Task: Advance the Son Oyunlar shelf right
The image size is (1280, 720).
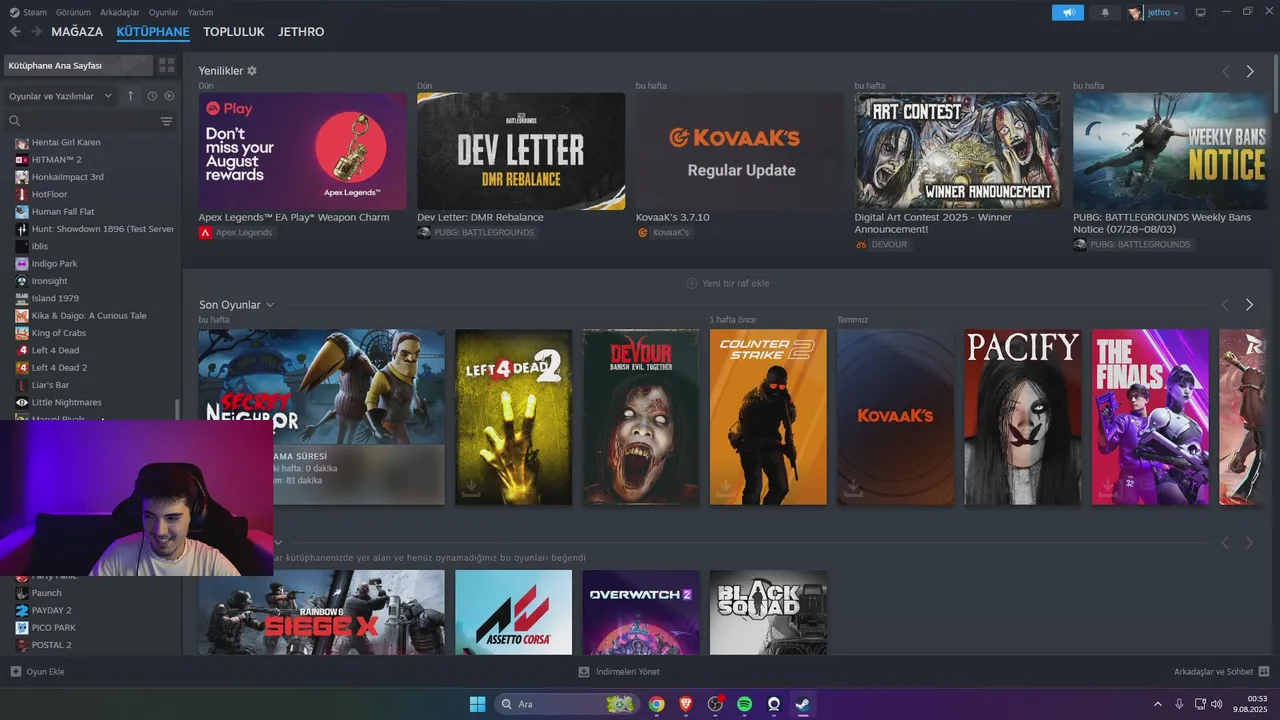Action: pyautogui.click(x=1249, y=304)
